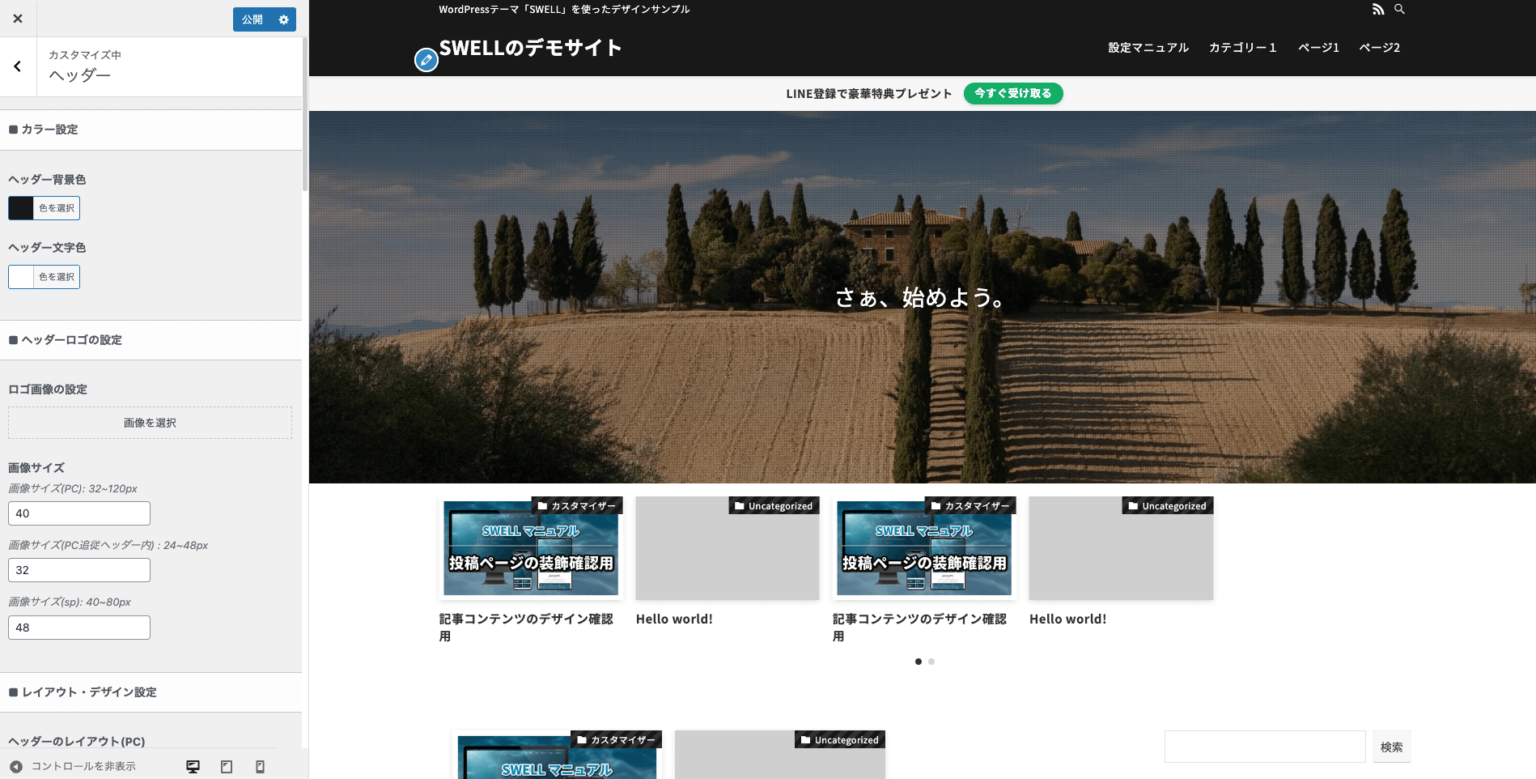
Task: Click the PC image size input showing 40
Action: tap(79, 513)
